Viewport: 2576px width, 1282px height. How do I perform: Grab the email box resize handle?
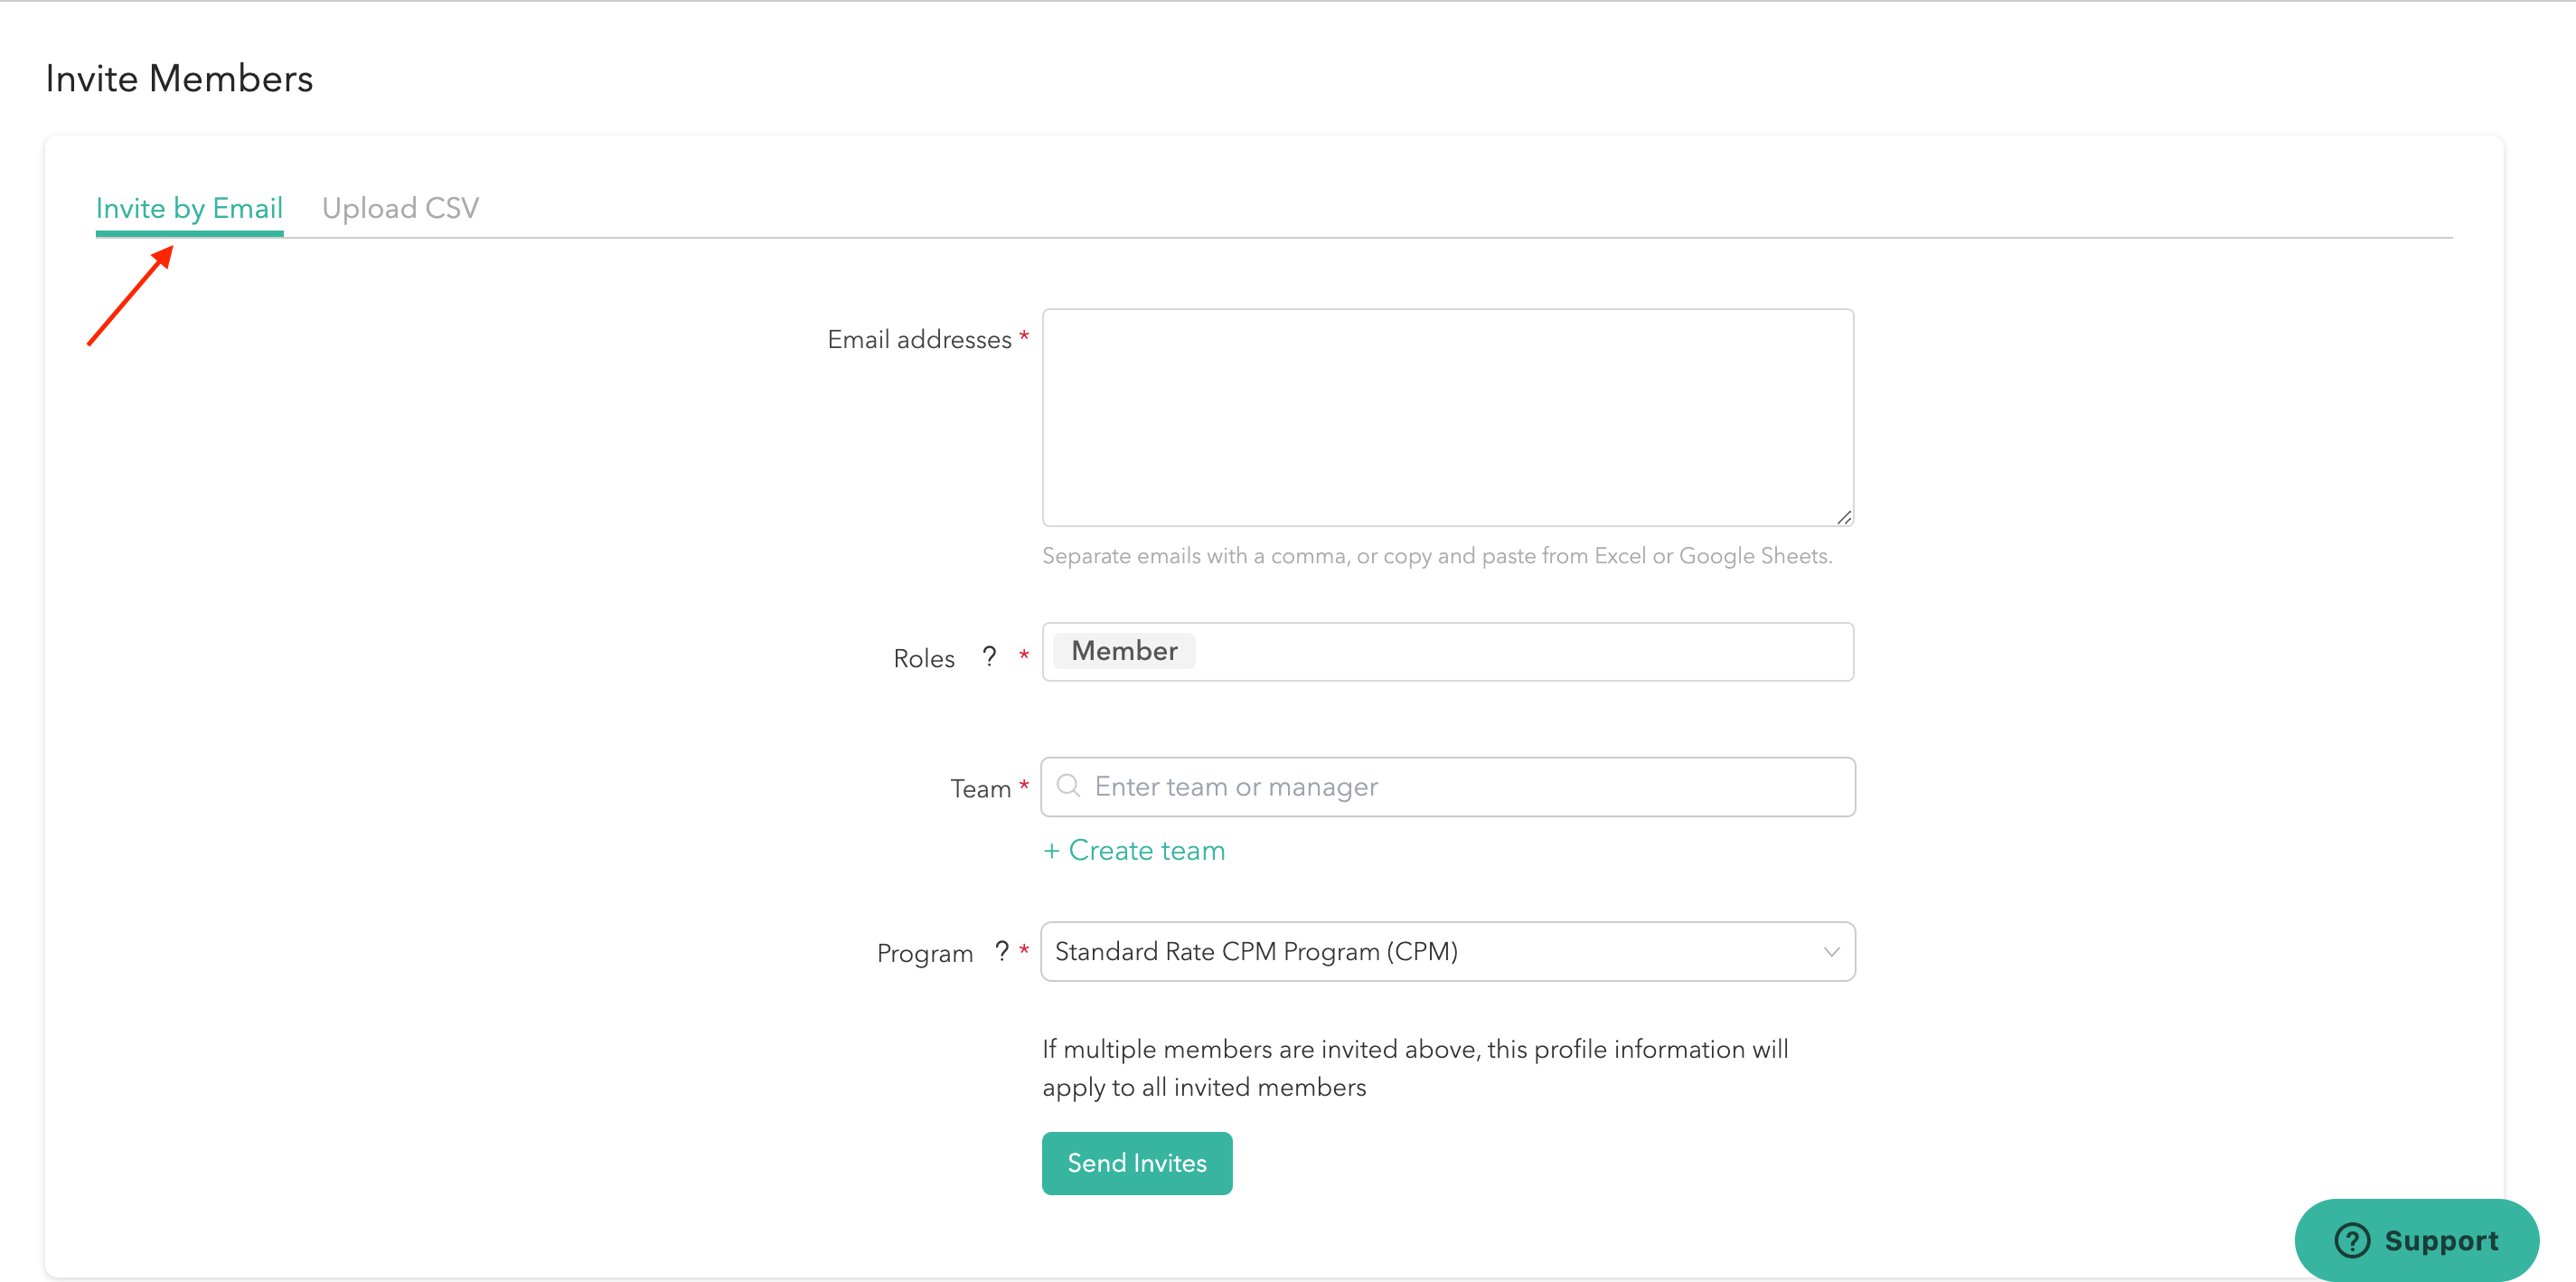pos(1844,517)
